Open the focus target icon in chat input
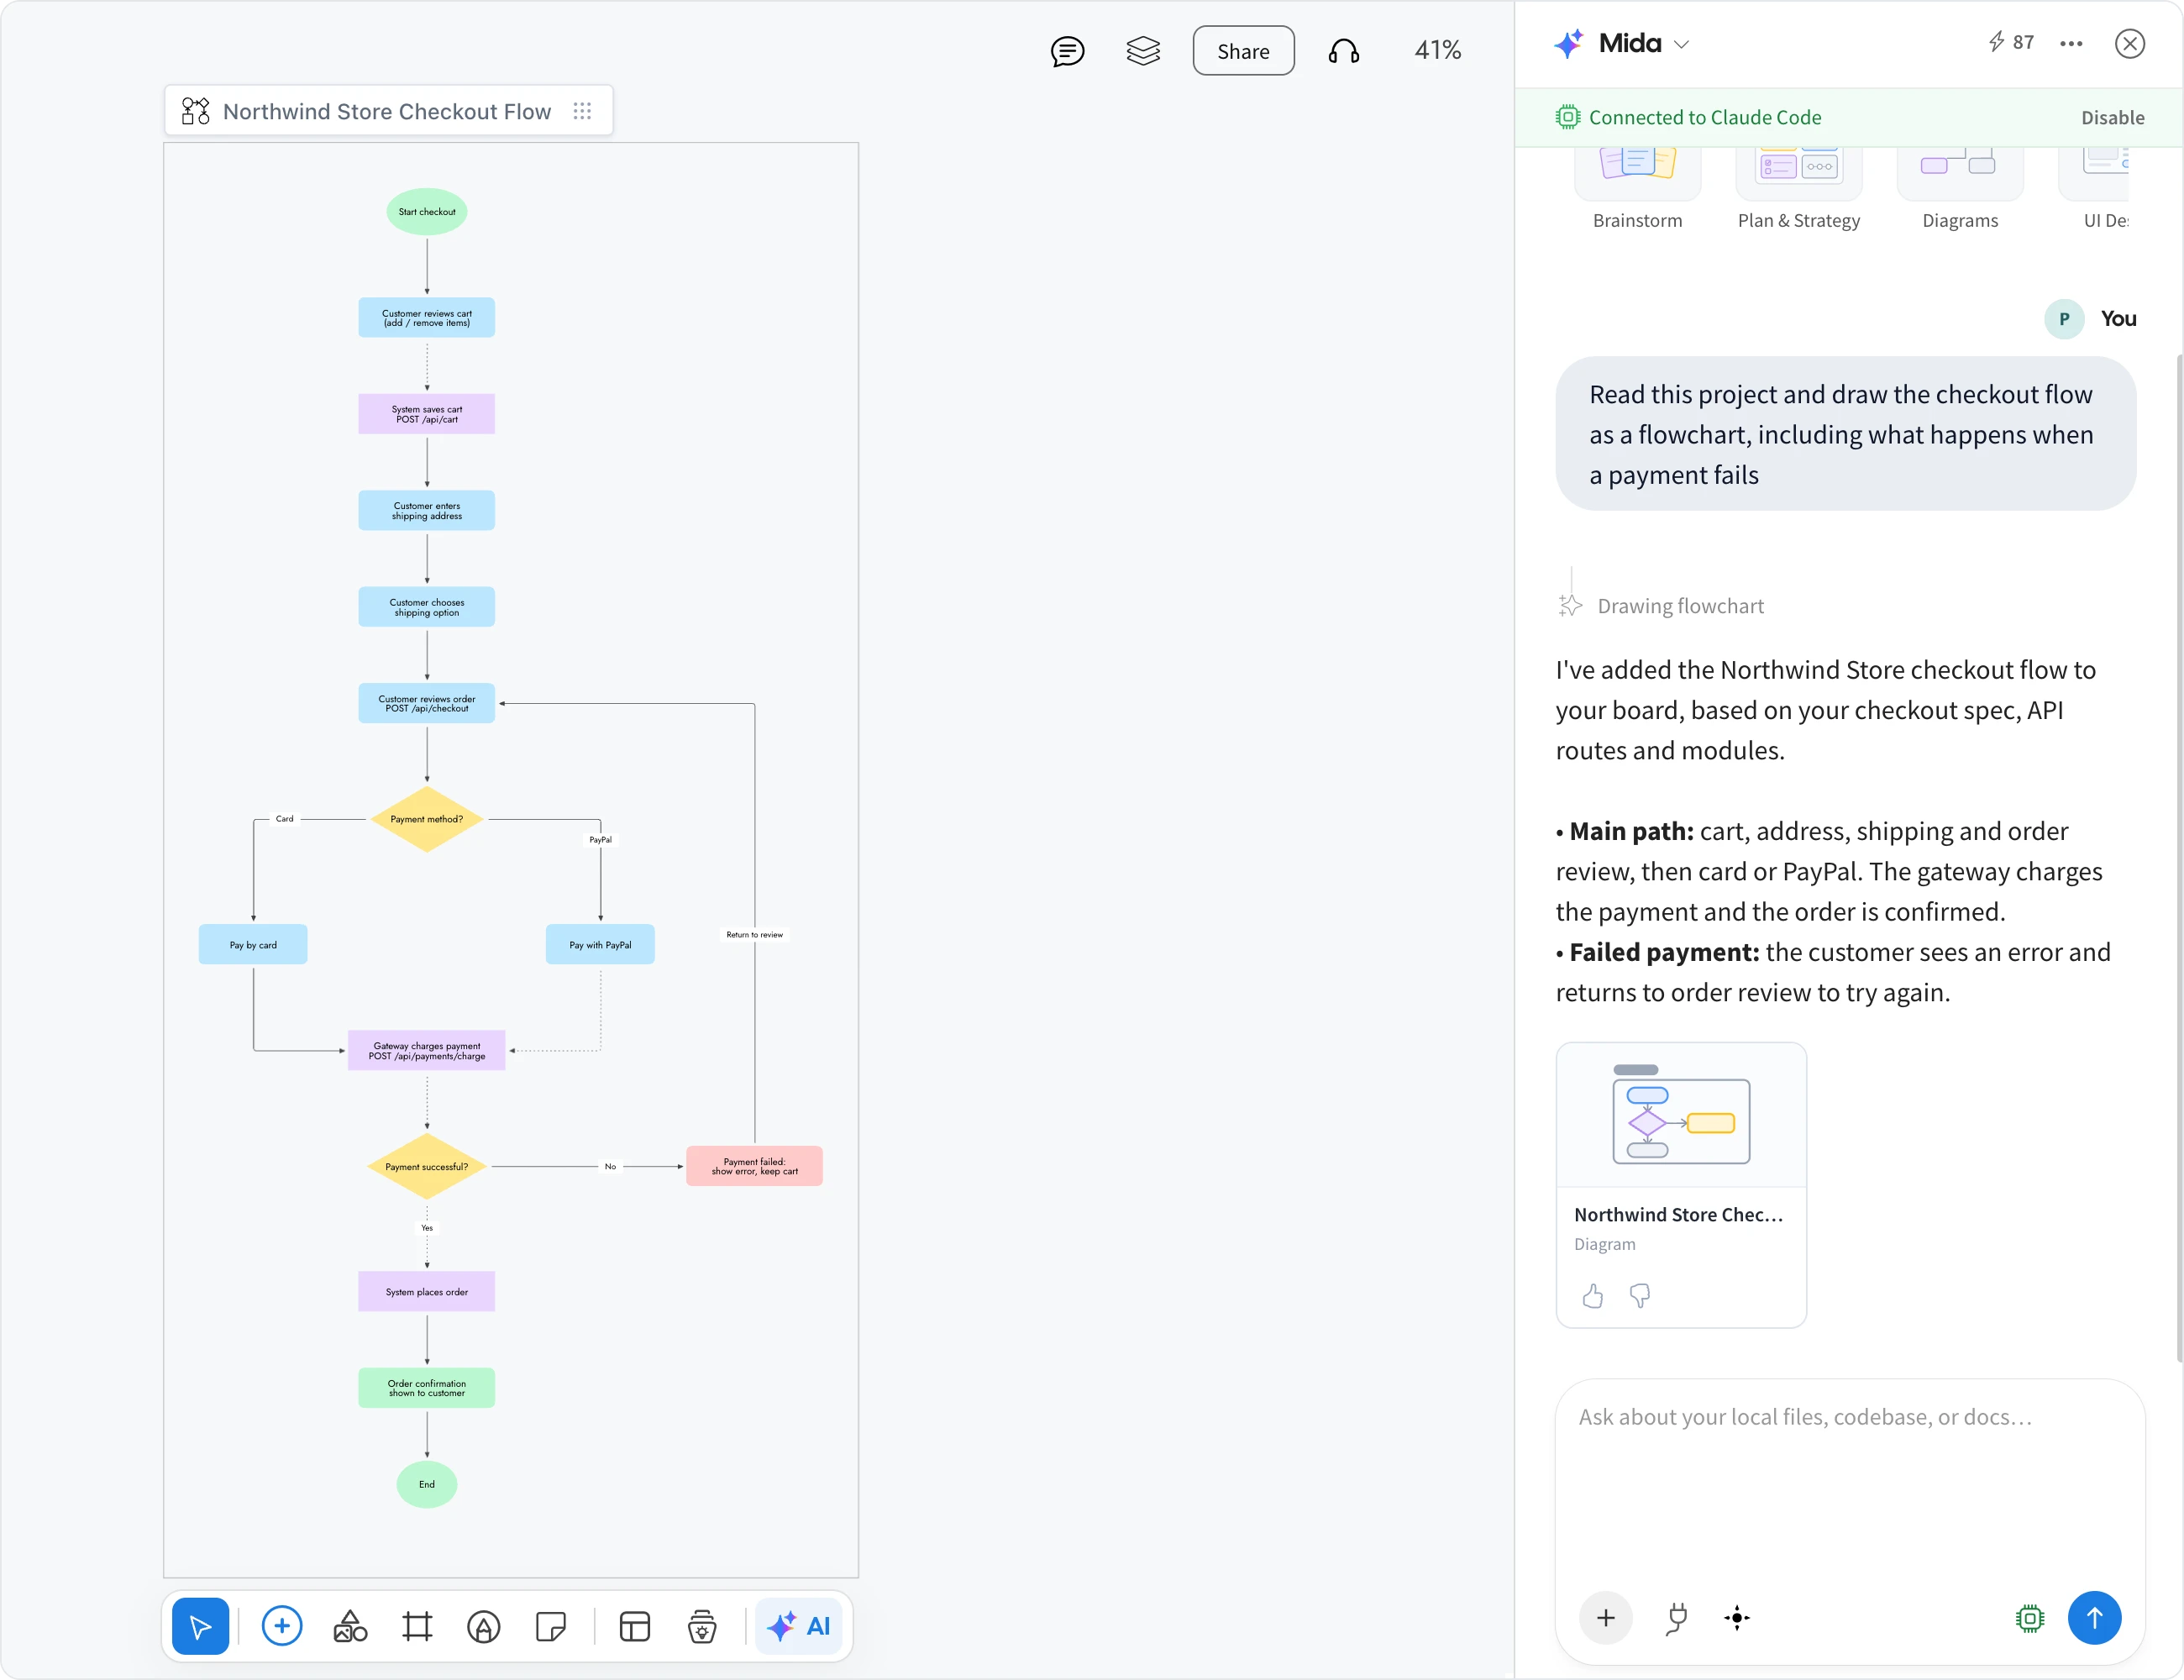 tap(1737, 1618)
